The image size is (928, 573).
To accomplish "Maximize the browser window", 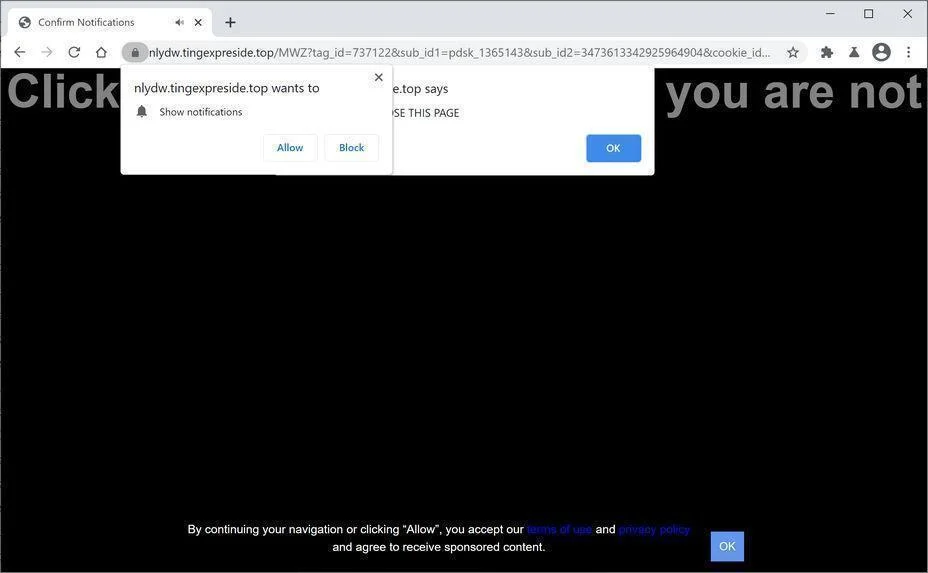I will (x=868, y=13).
